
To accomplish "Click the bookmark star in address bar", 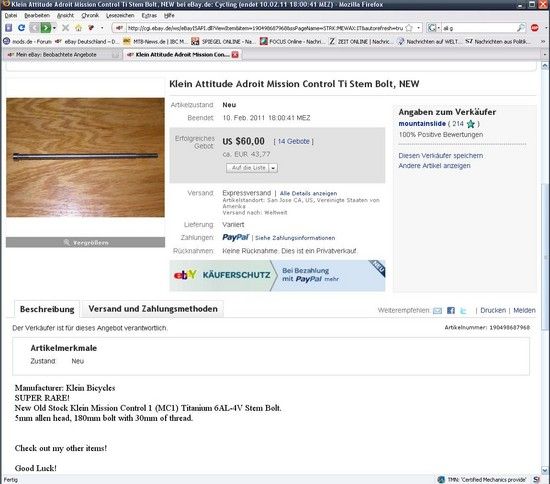I will click(409, 28).
